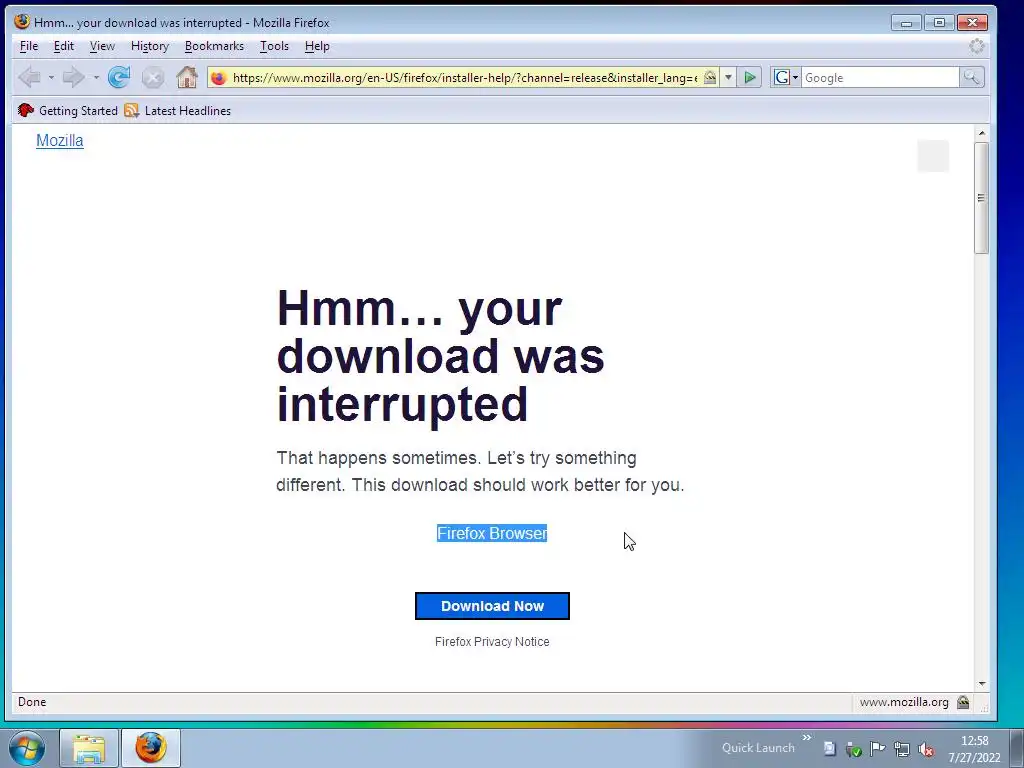Click the green Go arrow button
This screenshot has width=1024, height=768.
click(750, 78)
